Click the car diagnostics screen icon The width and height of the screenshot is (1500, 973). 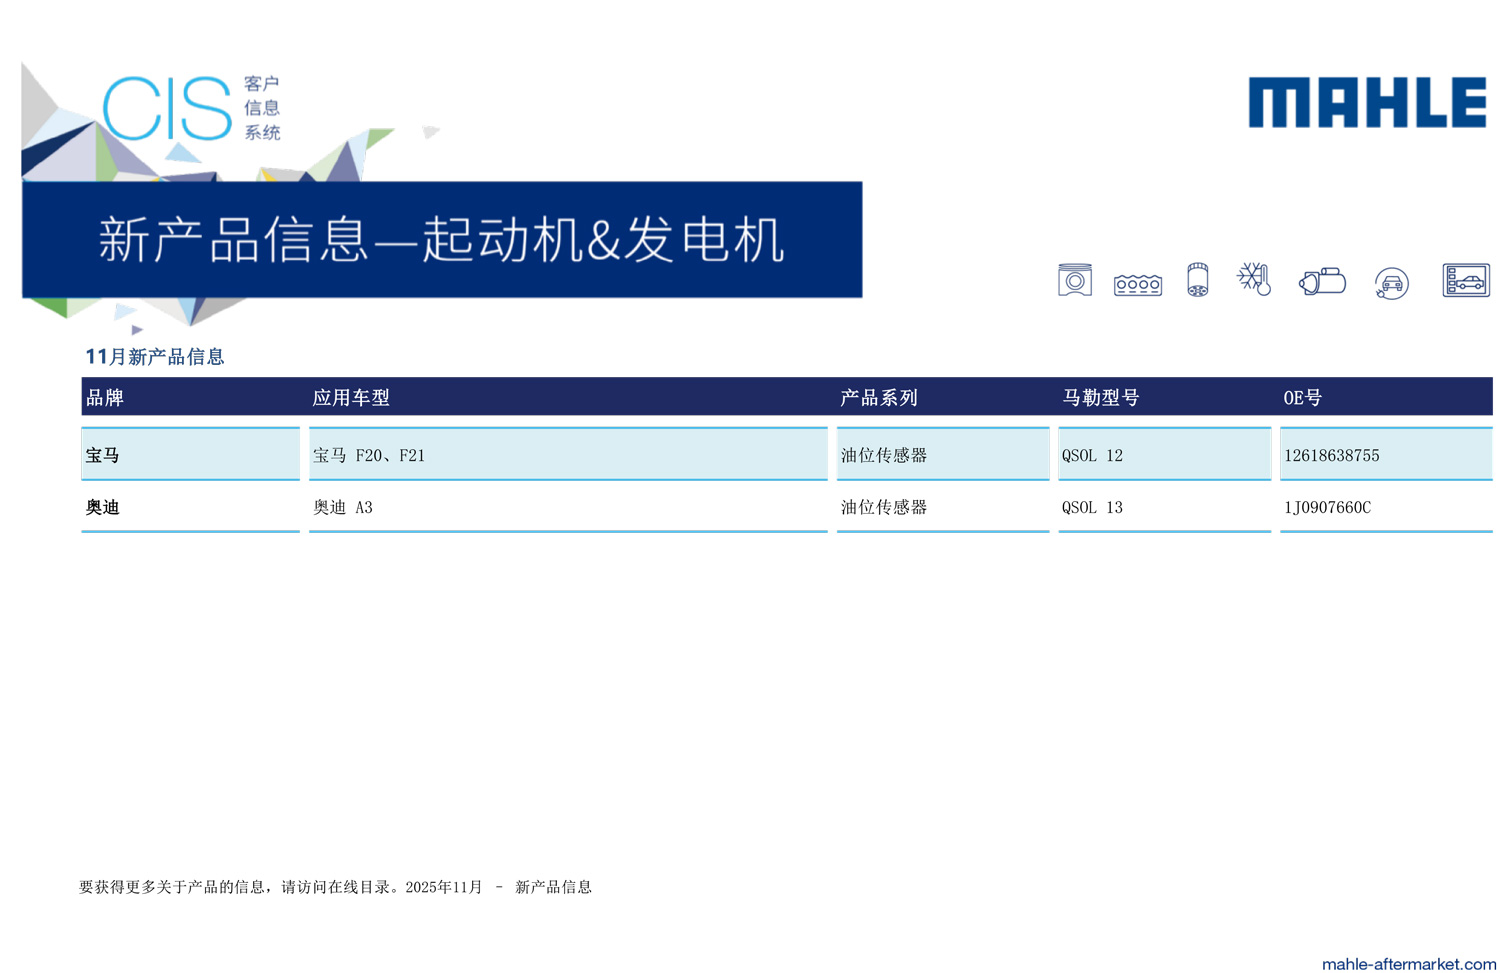1465,281
